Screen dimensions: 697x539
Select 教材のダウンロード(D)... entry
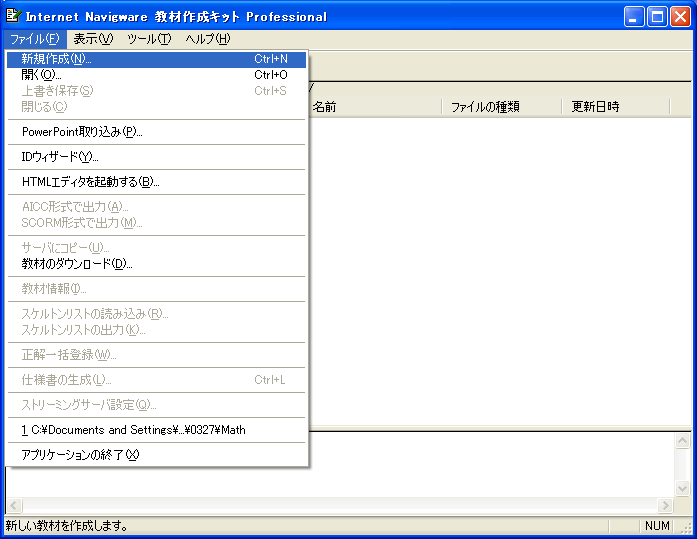(156, 264)
